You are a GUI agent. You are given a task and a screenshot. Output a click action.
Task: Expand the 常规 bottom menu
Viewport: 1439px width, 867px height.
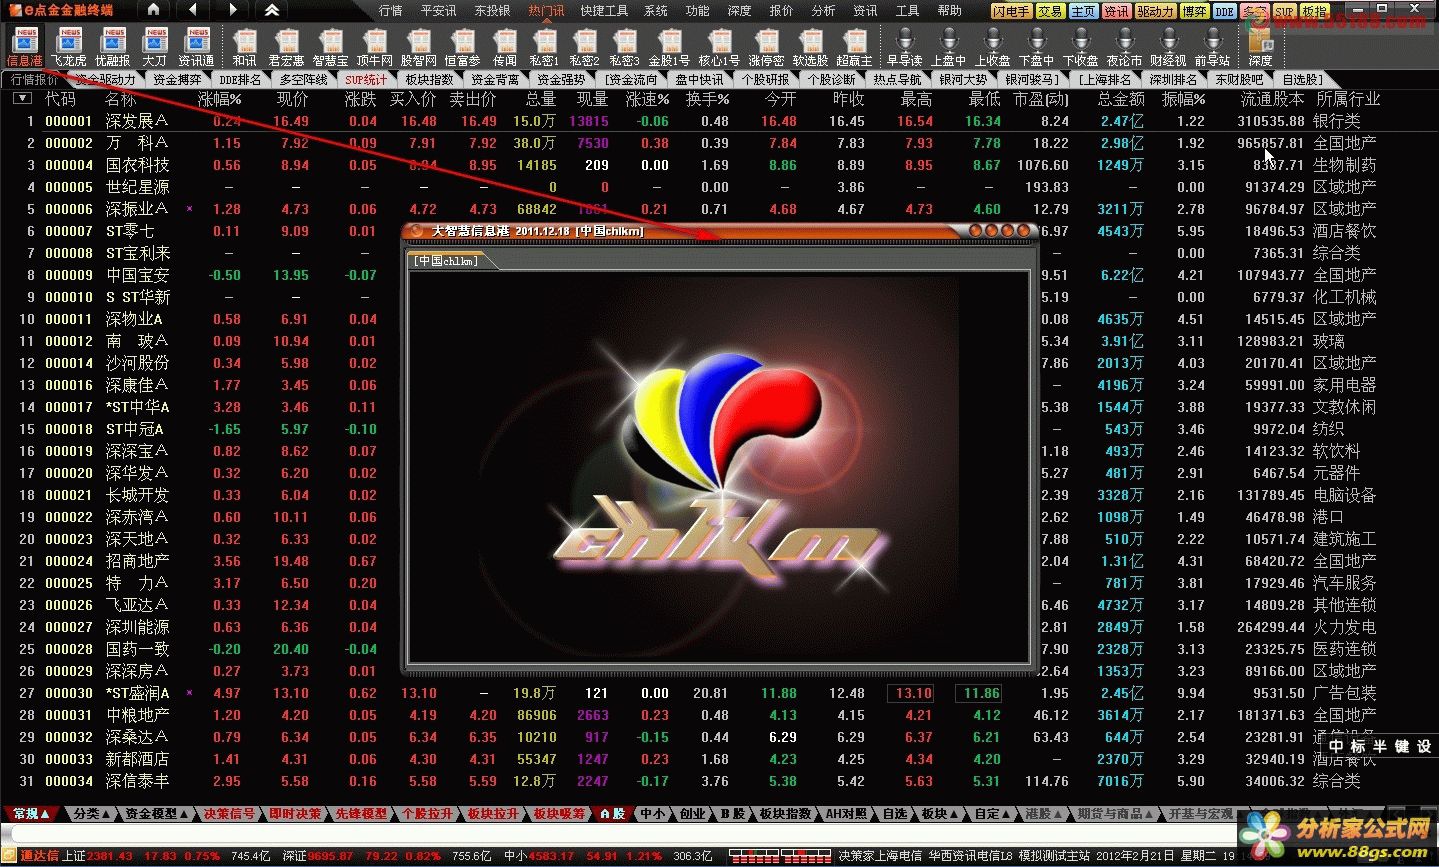31,814
